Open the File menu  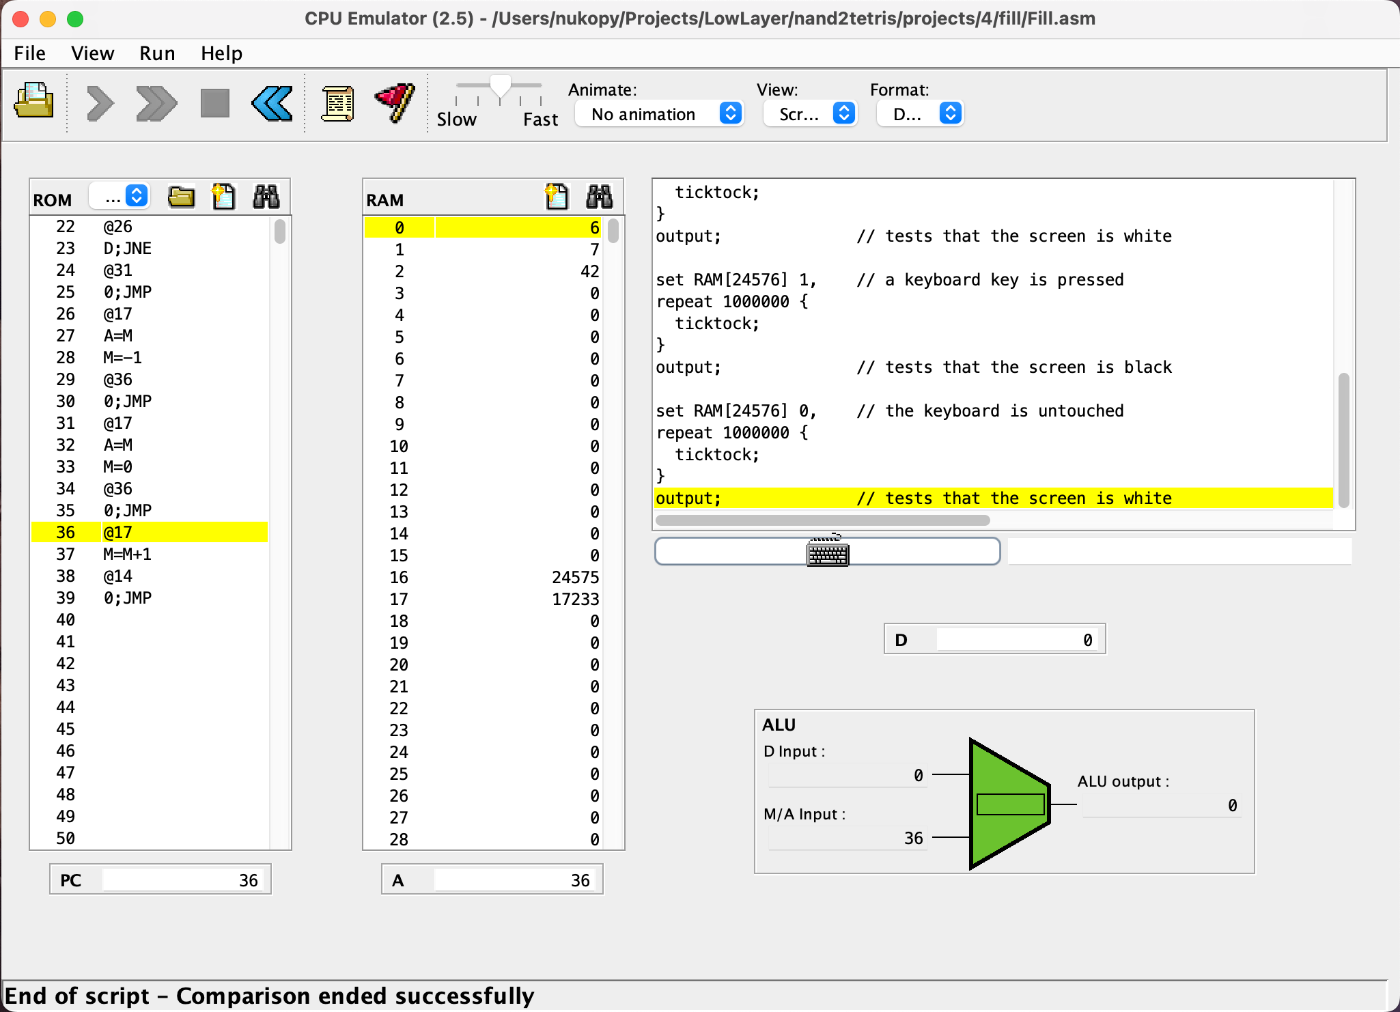30,53
